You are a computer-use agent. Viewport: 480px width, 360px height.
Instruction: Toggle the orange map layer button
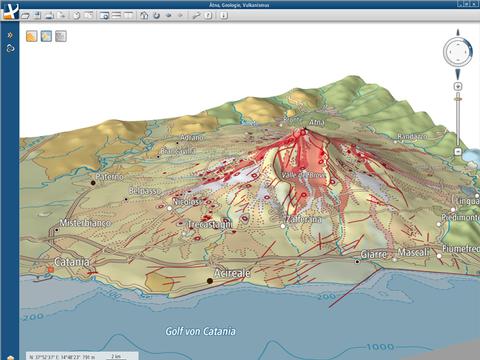coord(32,36)
